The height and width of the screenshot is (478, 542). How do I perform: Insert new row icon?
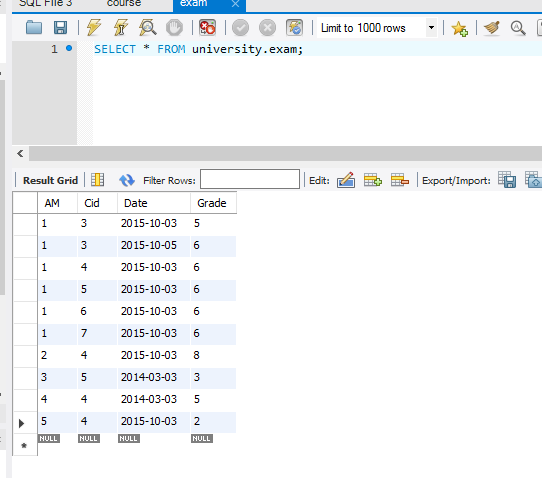(373, 180)
